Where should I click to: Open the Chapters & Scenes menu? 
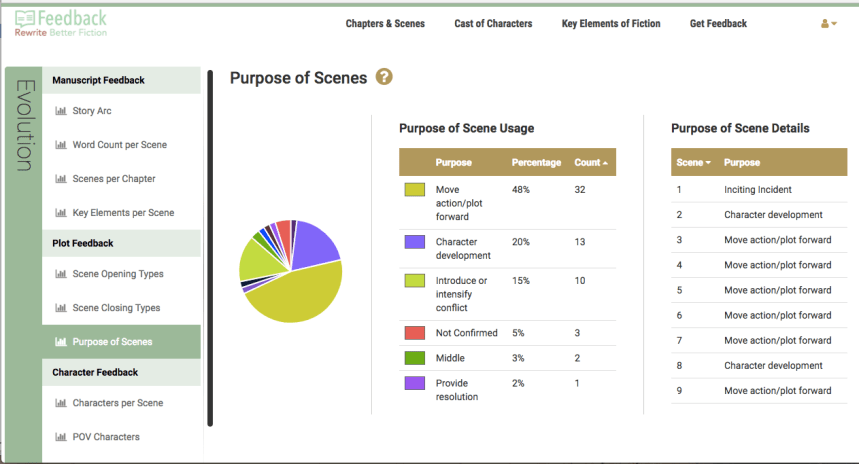pyautogui.click(x=385, y=24)
